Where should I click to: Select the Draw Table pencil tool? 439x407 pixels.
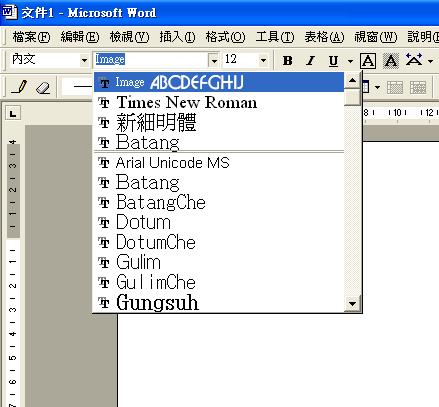point(19,87)
